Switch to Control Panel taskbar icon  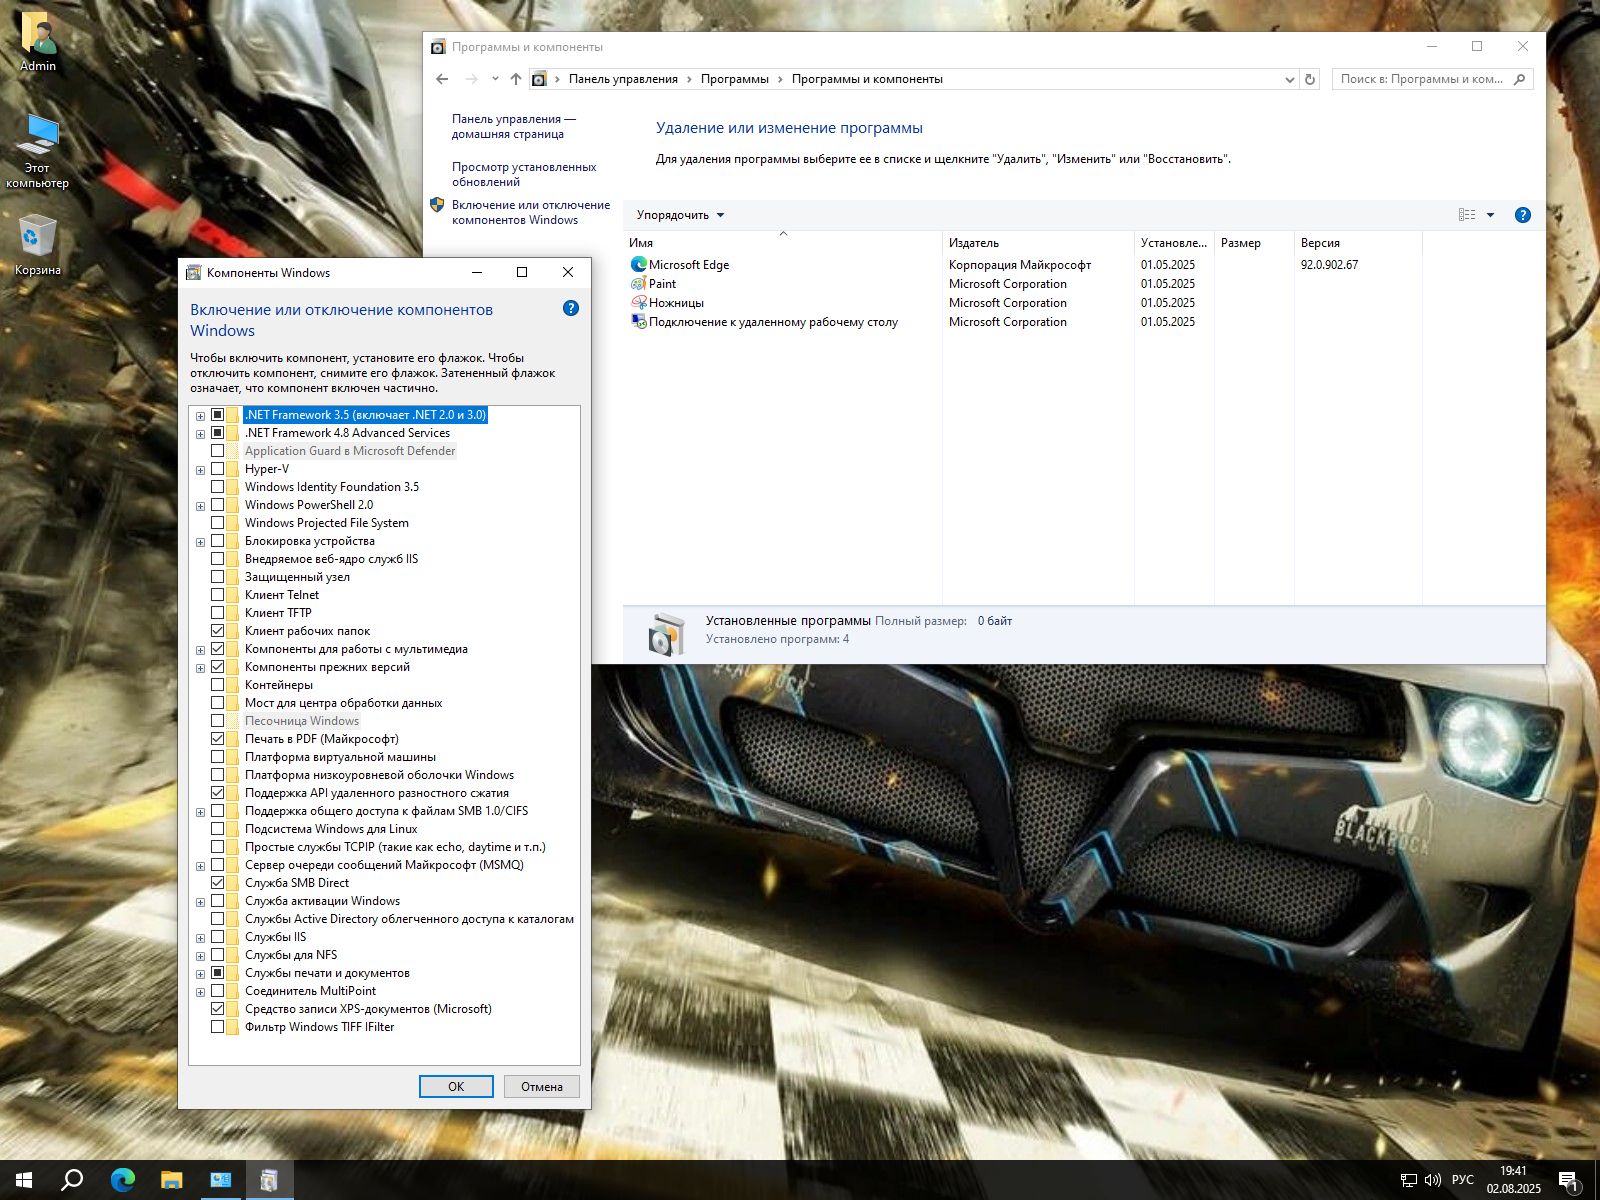(x=220, y=1180)
